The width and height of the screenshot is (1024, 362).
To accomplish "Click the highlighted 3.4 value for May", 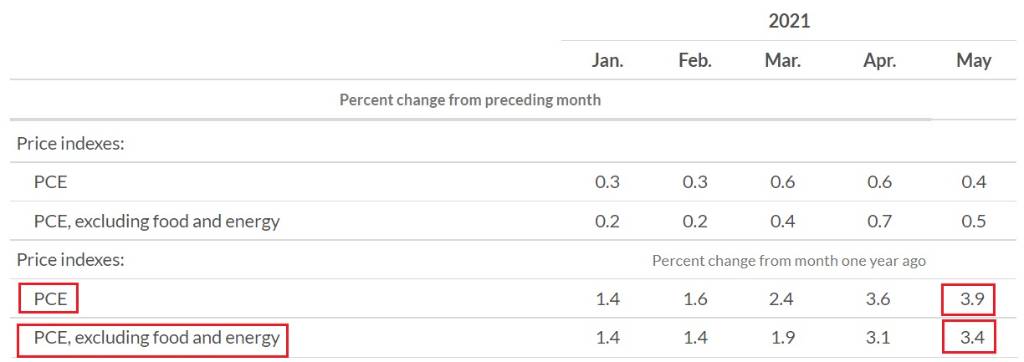I will 968,338.
